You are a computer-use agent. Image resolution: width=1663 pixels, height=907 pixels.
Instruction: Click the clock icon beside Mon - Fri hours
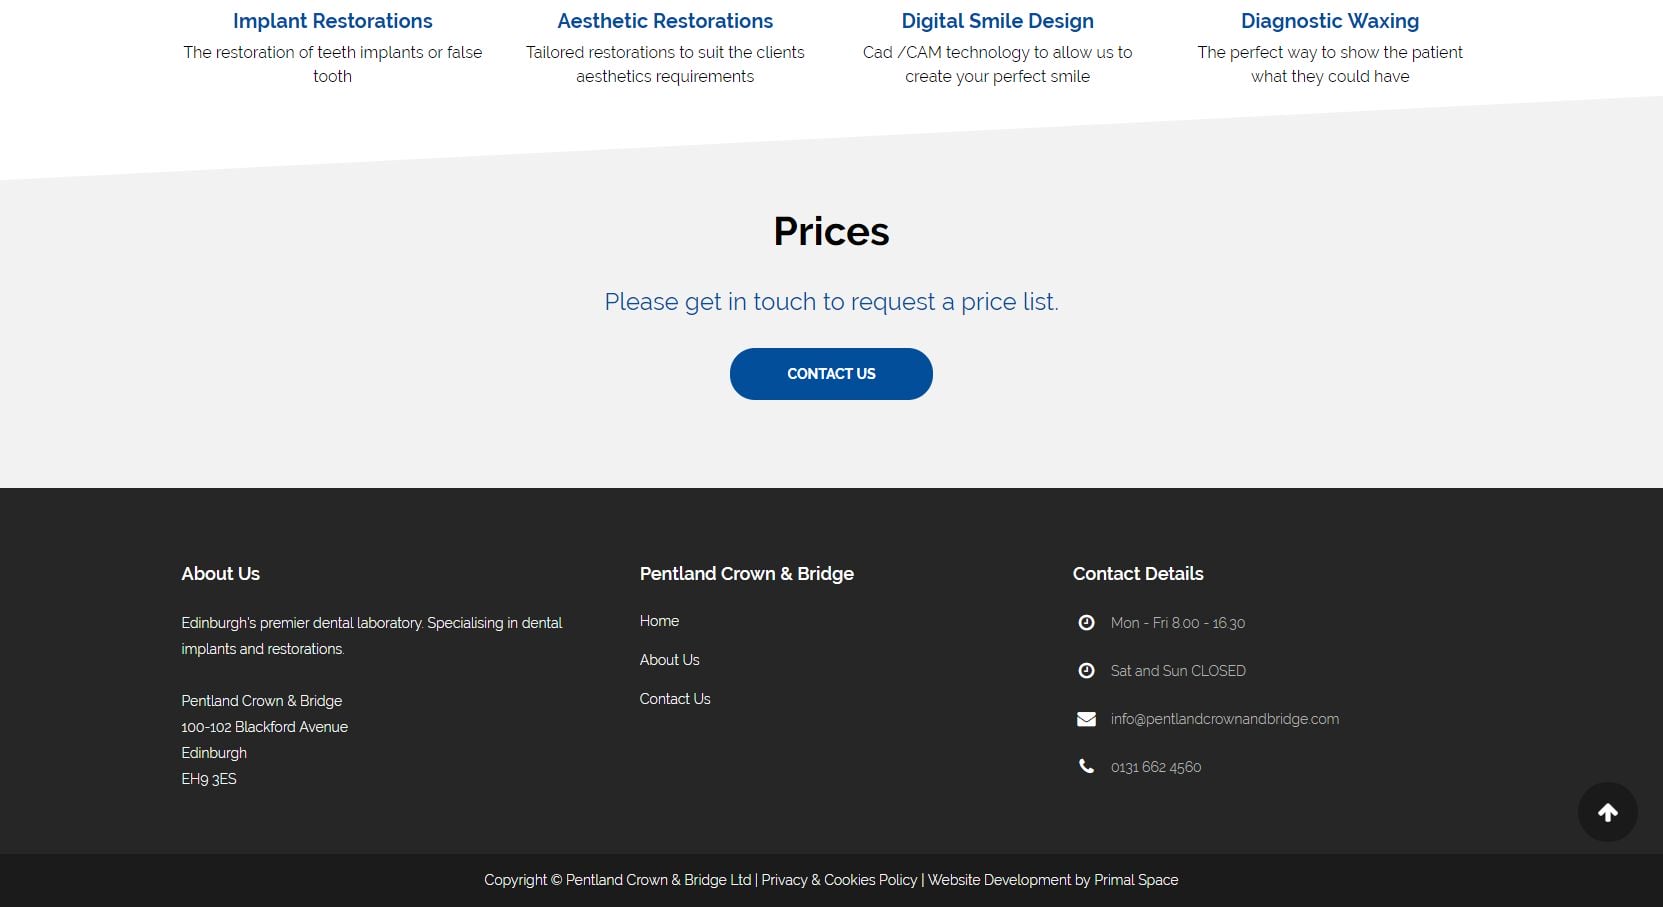[1086, 623]
